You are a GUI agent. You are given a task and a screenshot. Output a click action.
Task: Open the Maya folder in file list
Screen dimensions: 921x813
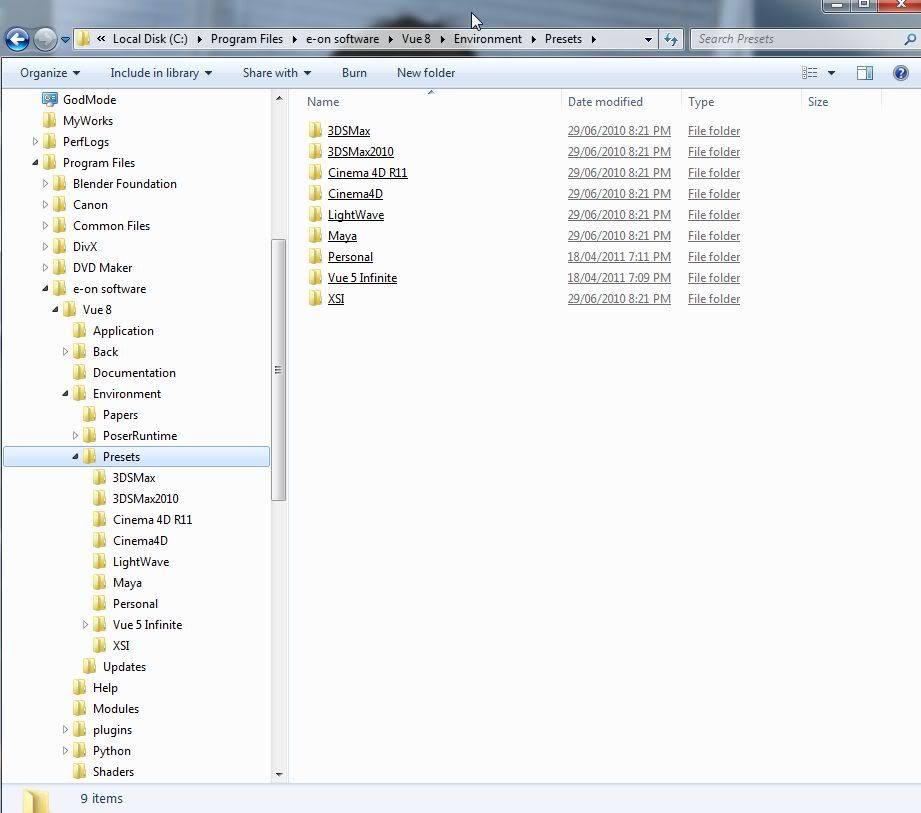342,236
